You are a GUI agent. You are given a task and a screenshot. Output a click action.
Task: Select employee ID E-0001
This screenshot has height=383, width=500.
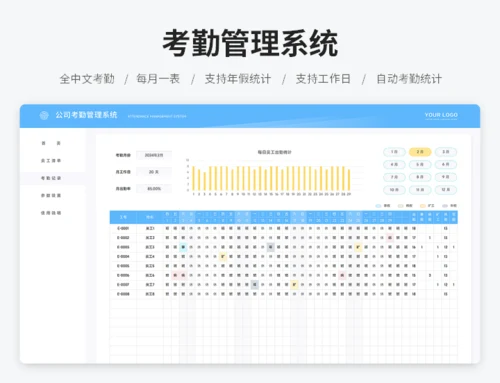(x=123, y=229)
